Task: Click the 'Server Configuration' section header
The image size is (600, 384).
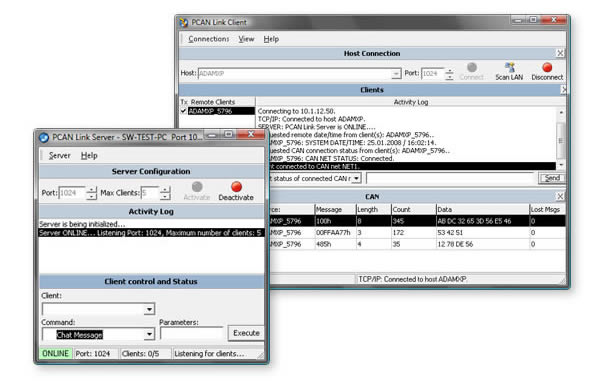Action: click(151, 171)
